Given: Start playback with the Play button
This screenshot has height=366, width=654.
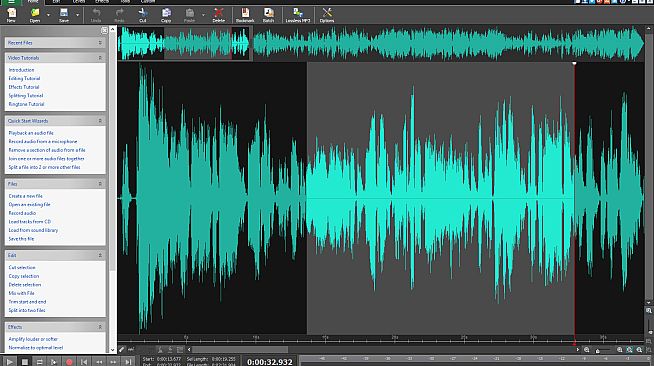Looking at the screenshot, I should (x=10, y=361).
